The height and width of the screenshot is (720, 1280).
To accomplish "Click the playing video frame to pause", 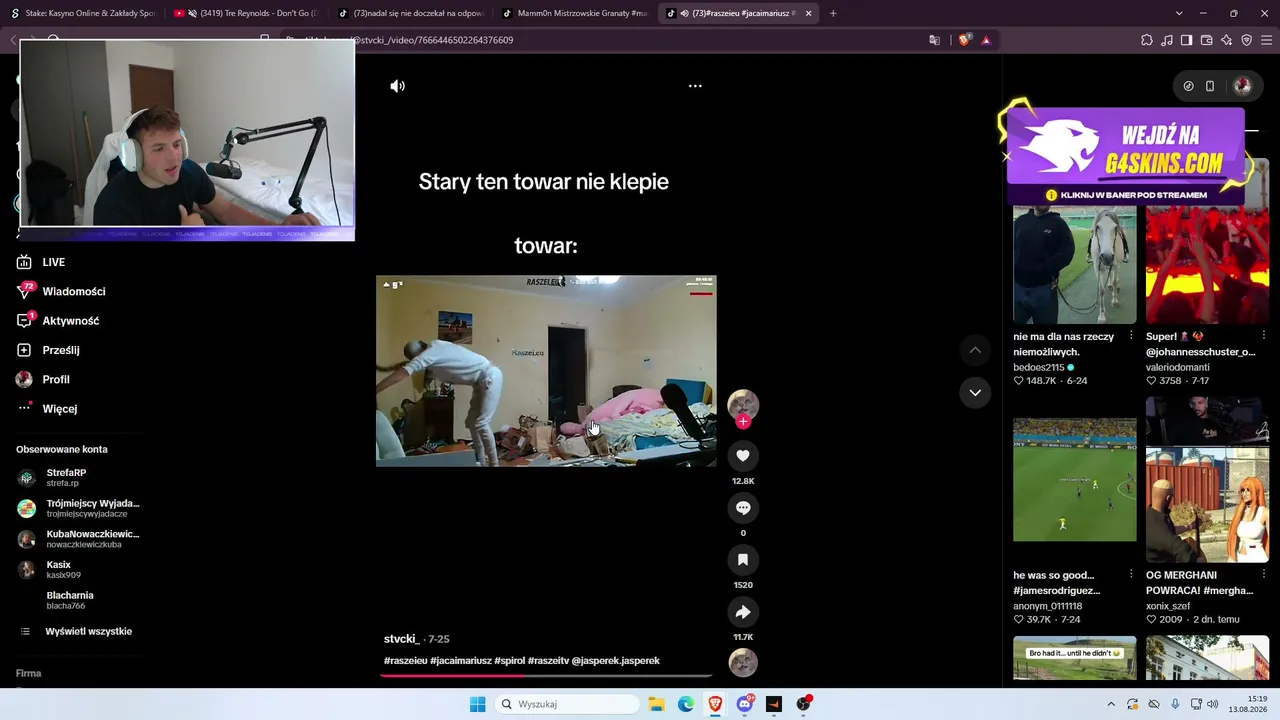I will tap(546, 371).
